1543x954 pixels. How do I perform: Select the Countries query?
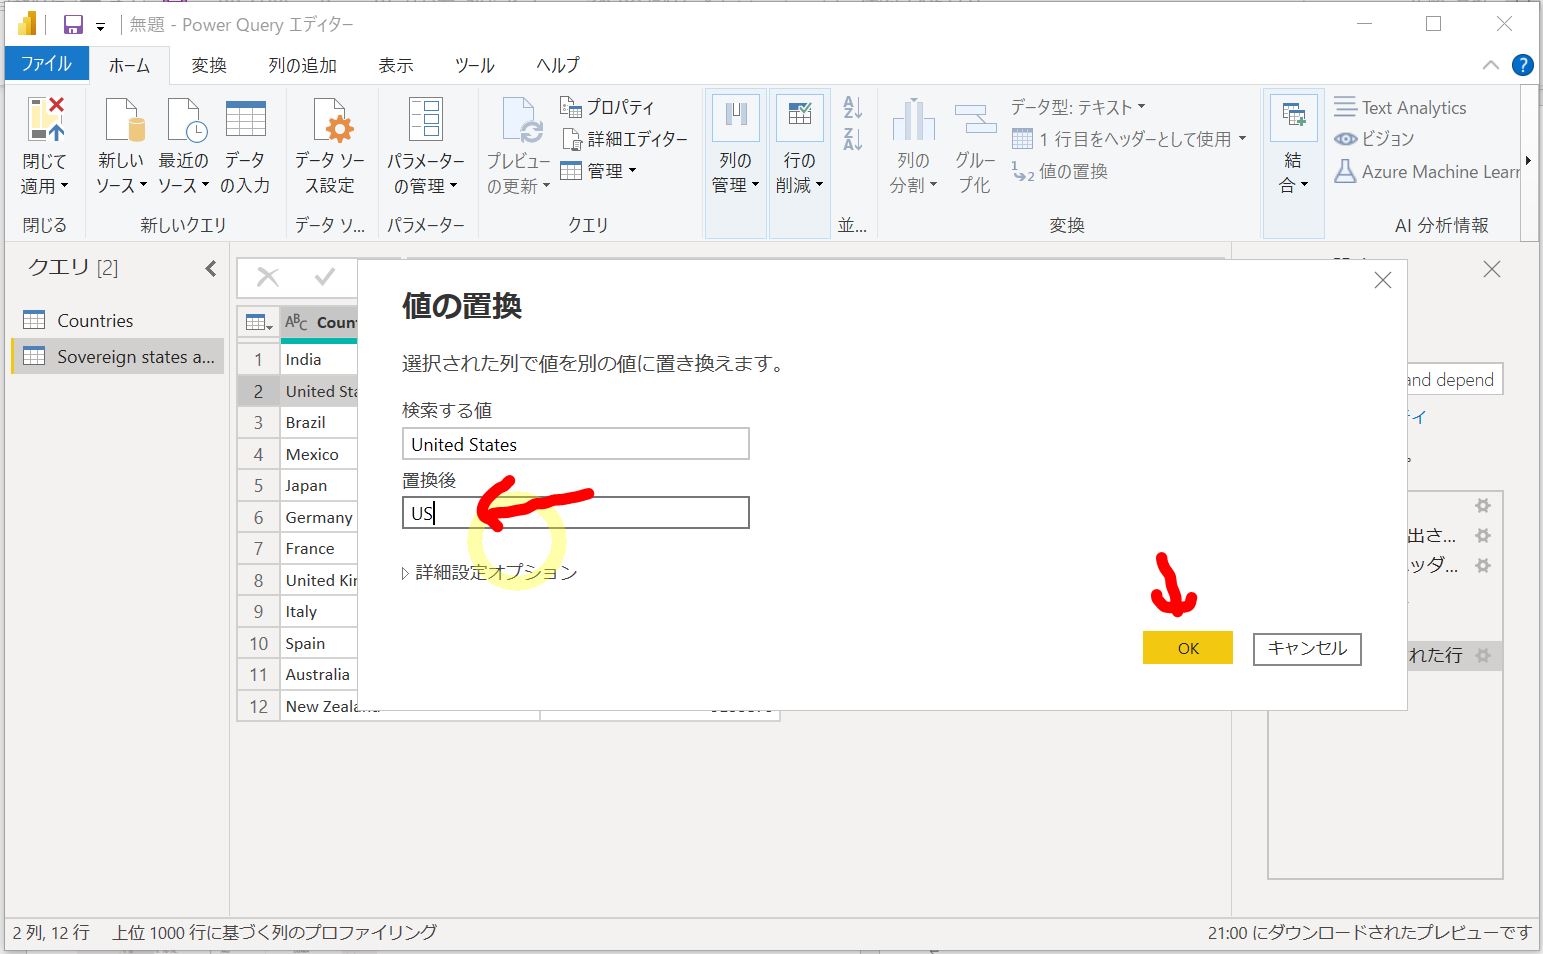pyautogui.click(x=118, y=320)
